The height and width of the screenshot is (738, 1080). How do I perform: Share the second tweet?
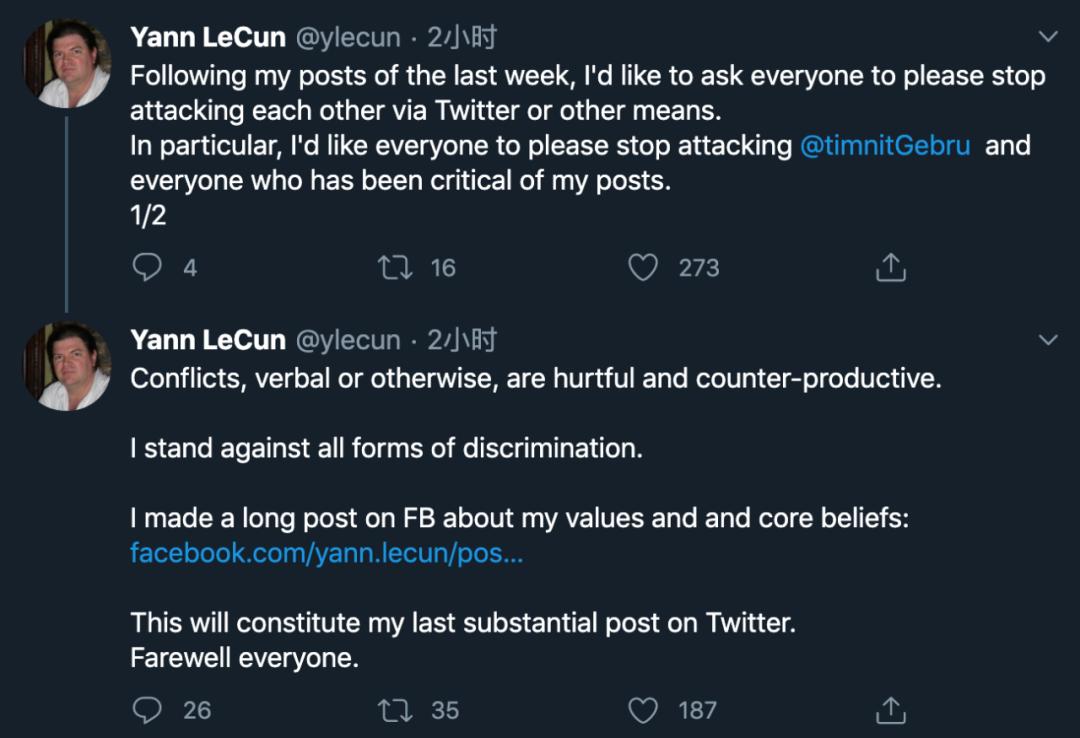(x=890, y=710)
